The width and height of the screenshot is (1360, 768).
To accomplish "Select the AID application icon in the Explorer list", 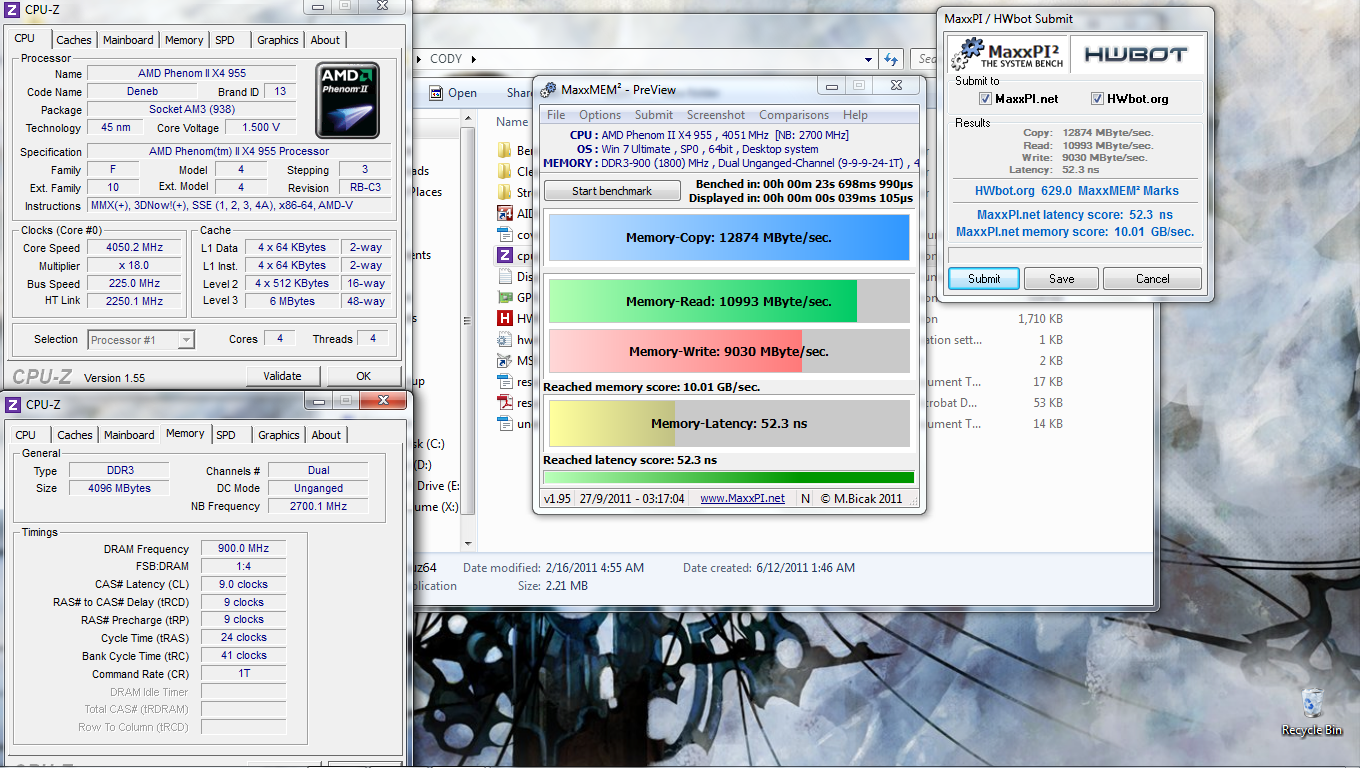I will tap(504, 213).
